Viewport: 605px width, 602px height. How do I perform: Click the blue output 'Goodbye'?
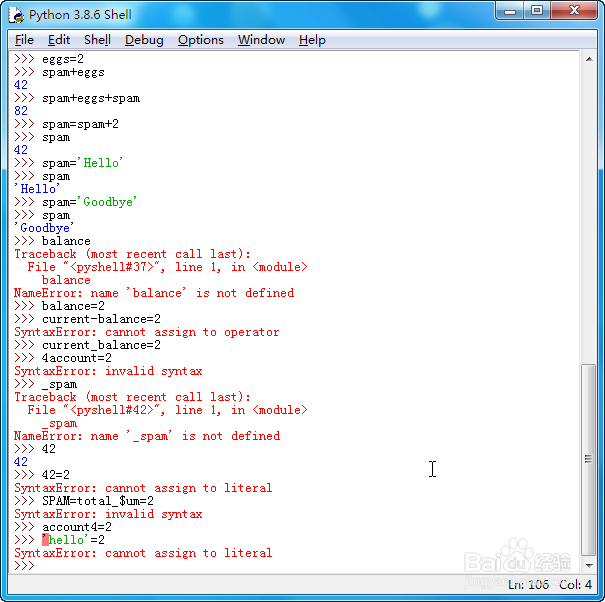click(x=44, y=228)
